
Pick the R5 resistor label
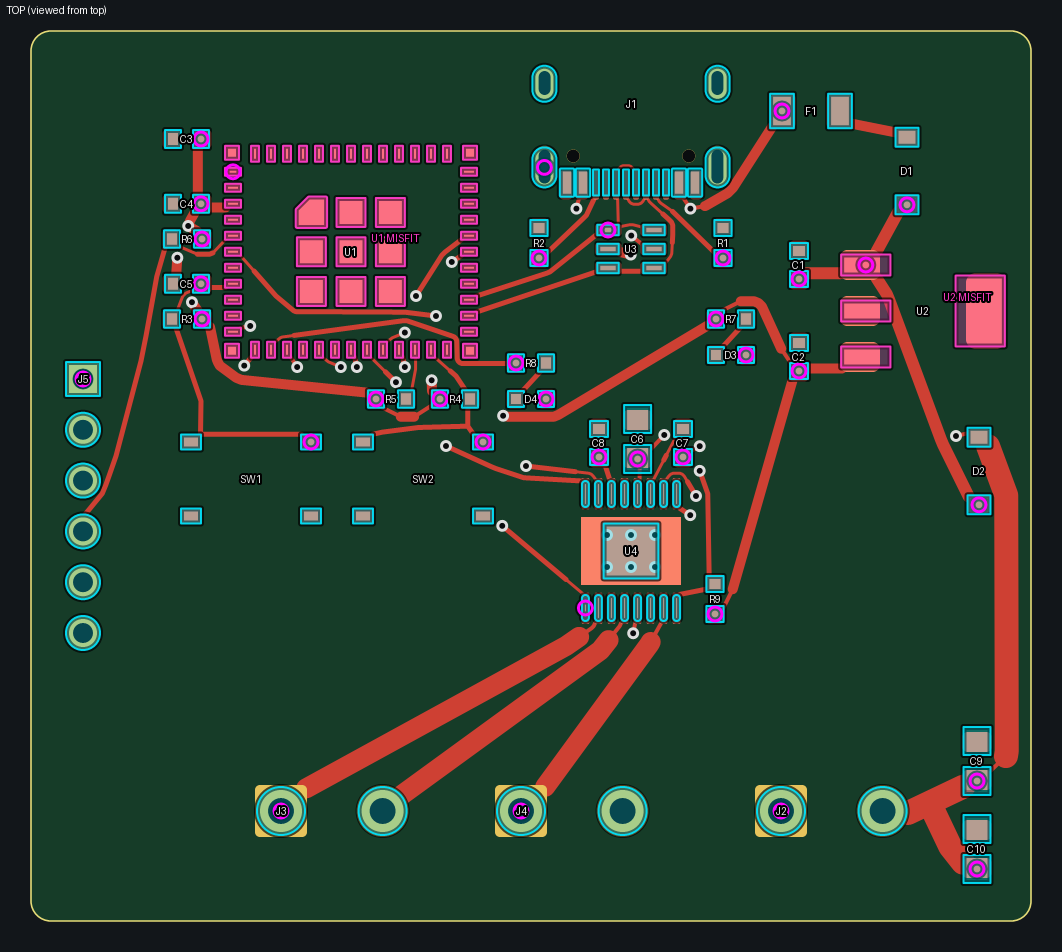(x=391, y=399)
